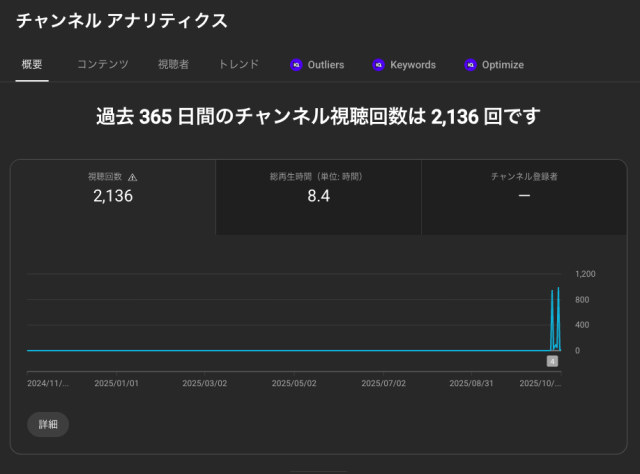Select the 概要 tab

(31, 65)
